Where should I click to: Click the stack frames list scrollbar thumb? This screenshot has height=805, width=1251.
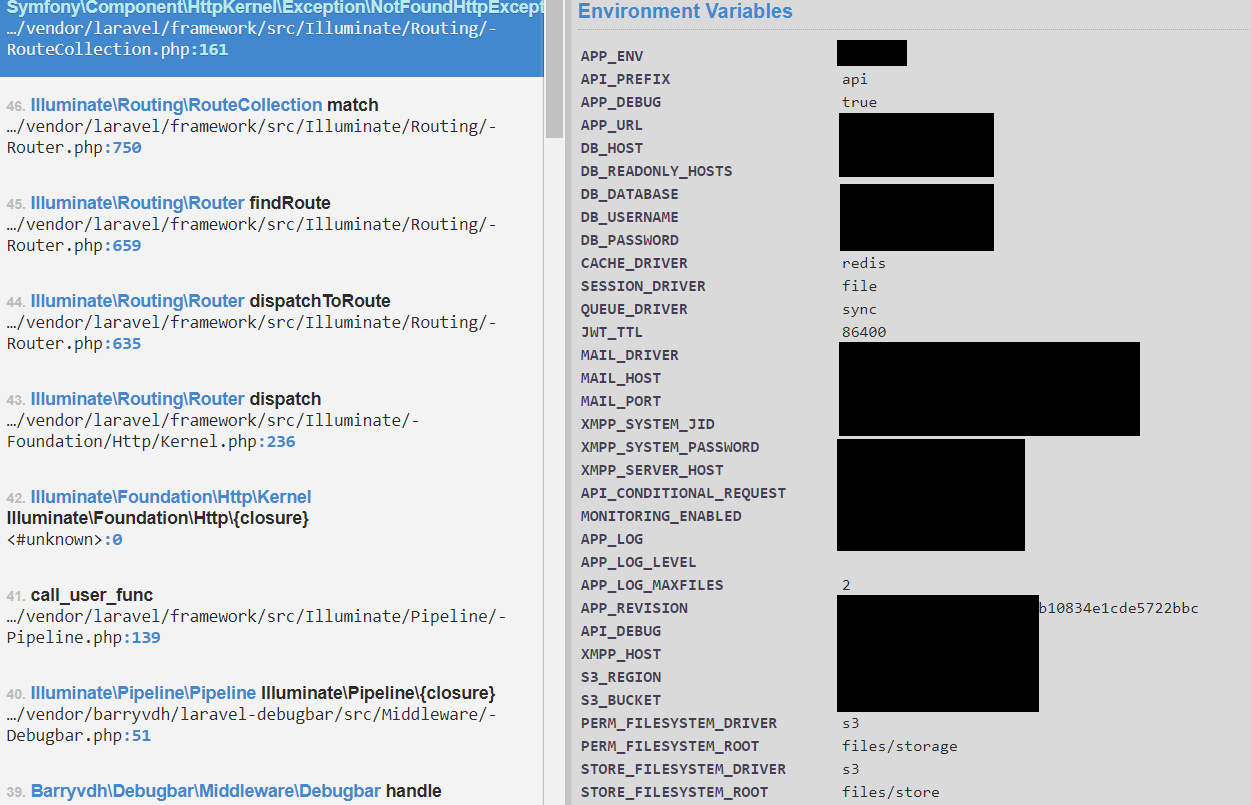pyautogui.click(x=554, y=68)
